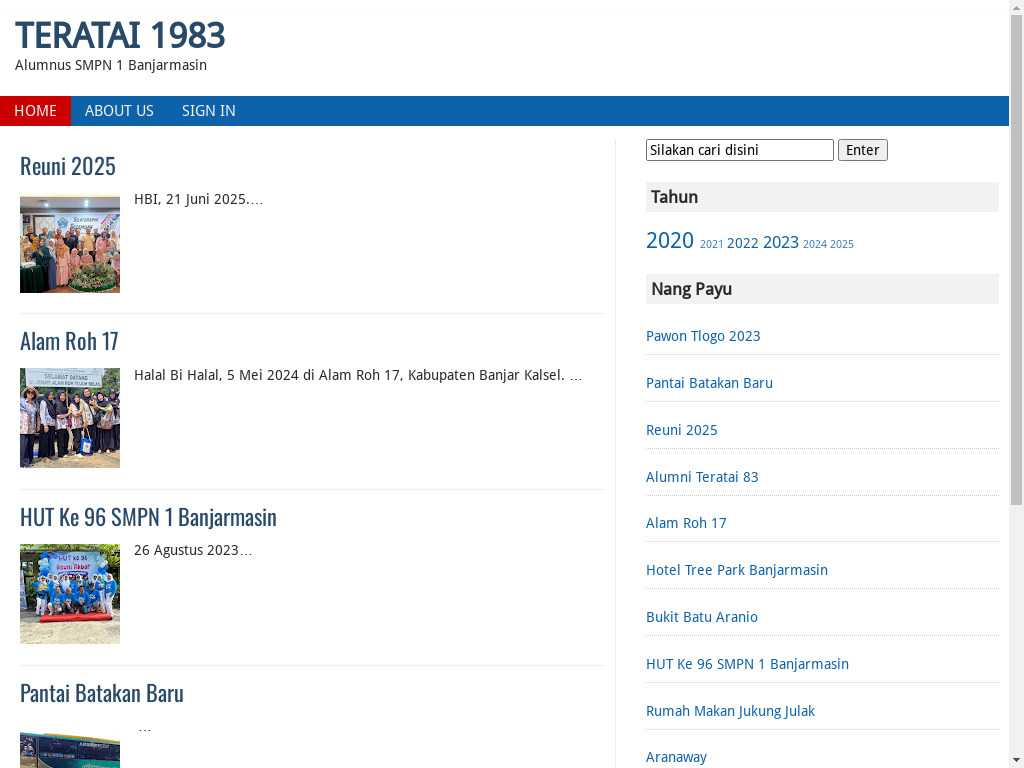The image size is (1024, 768).
Task: Click the 'Alumnus SMPN 1 Banjarmasin' tagline
Action: click(x=111, y=65)
